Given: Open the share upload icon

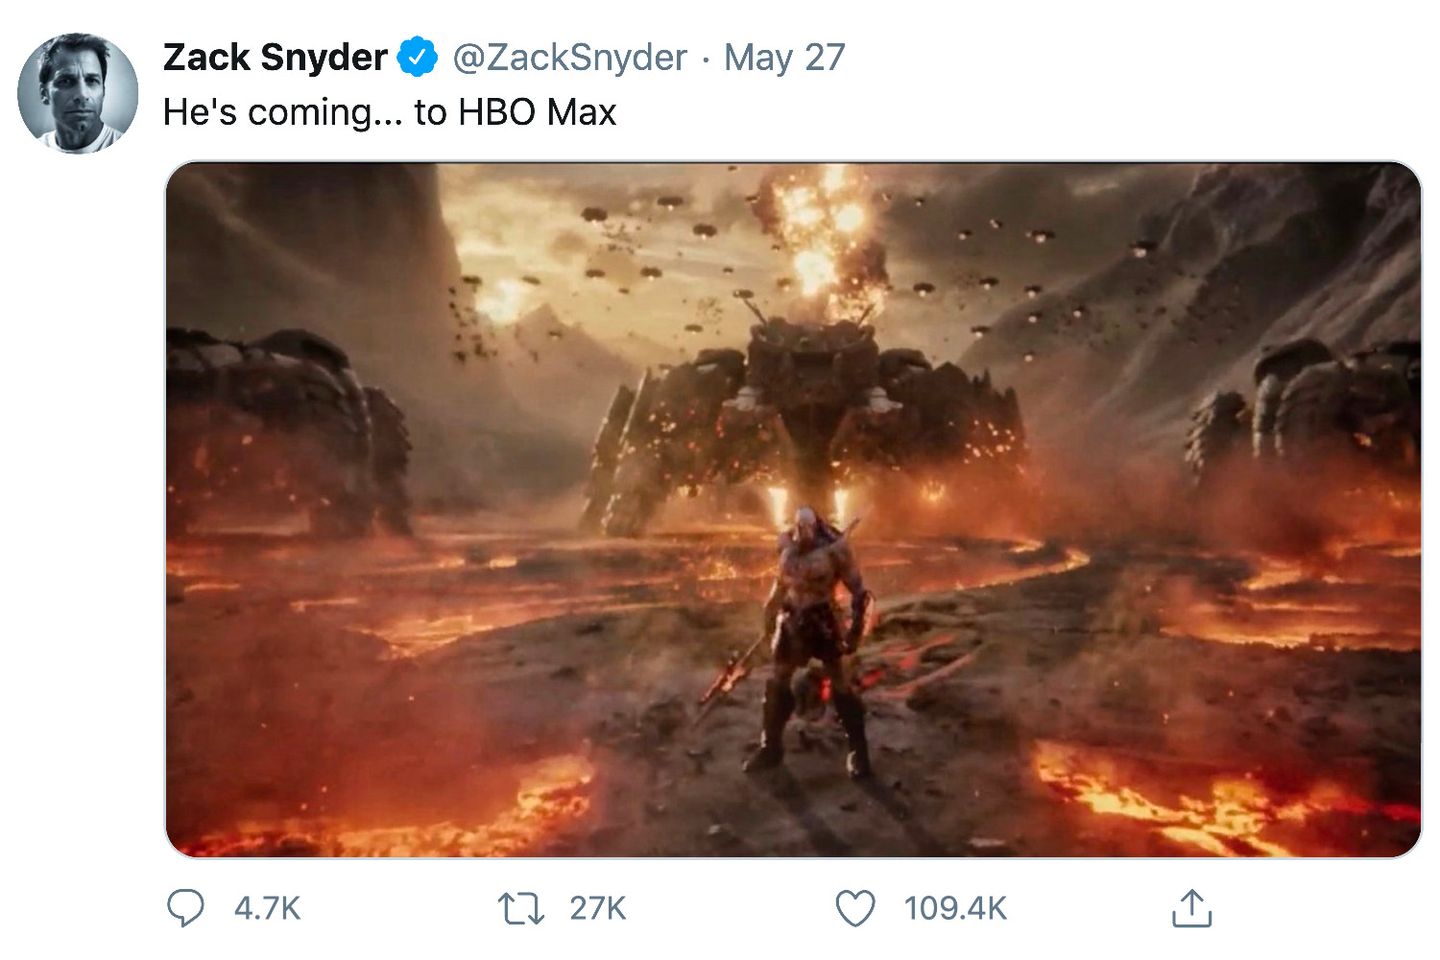Looking at the screenshot, I should click(x=1191, y=908).
